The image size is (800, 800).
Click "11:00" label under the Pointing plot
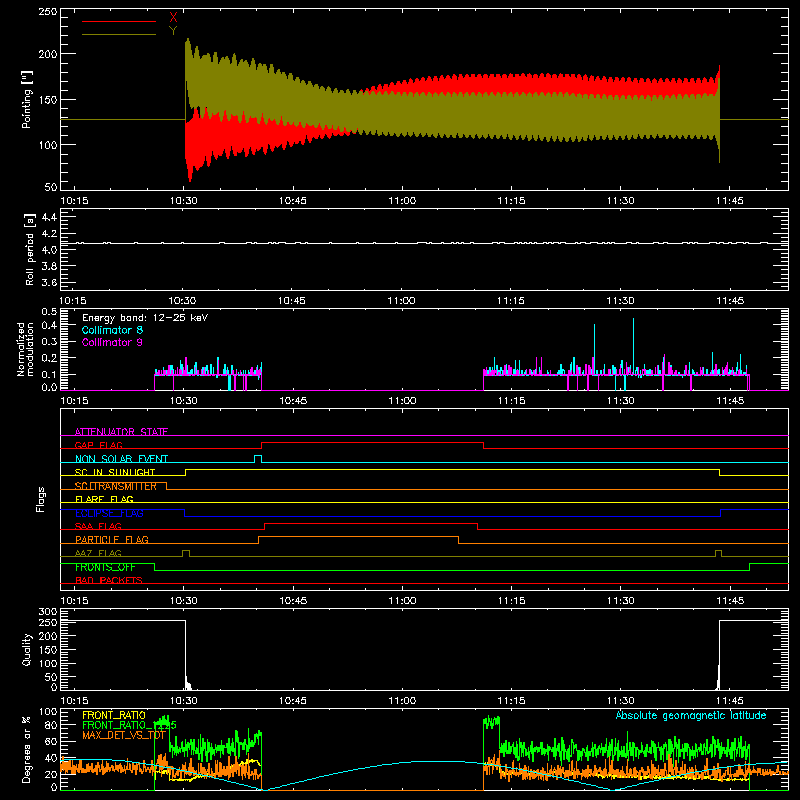(402, 201)
